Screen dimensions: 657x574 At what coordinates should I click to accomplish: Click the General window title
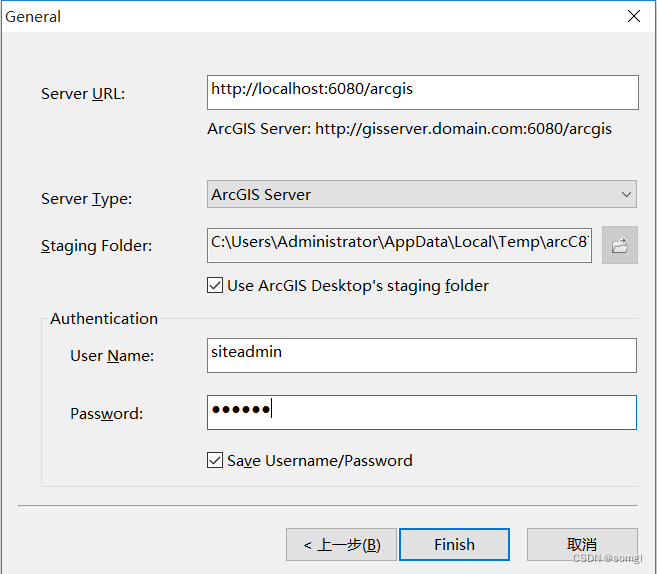pos(33,17)
